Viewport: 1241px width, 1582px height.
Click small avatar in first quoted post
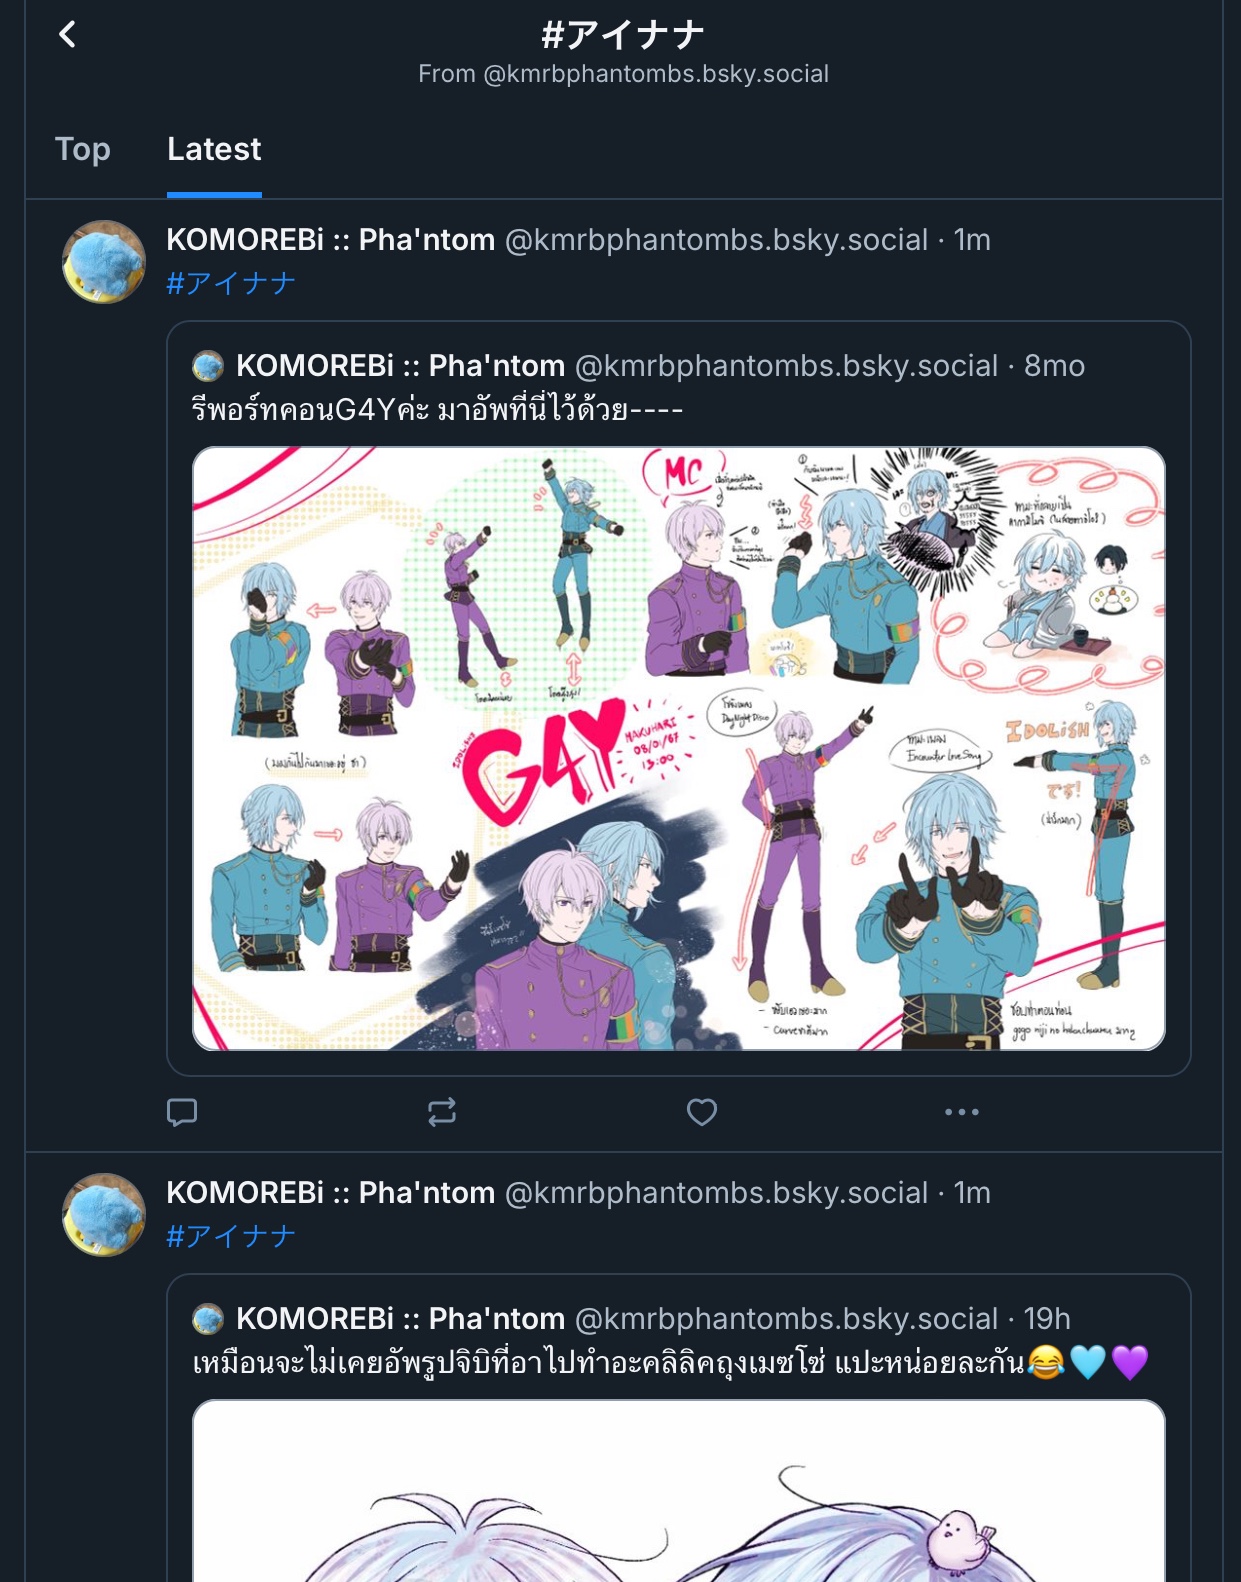point(208,366)
